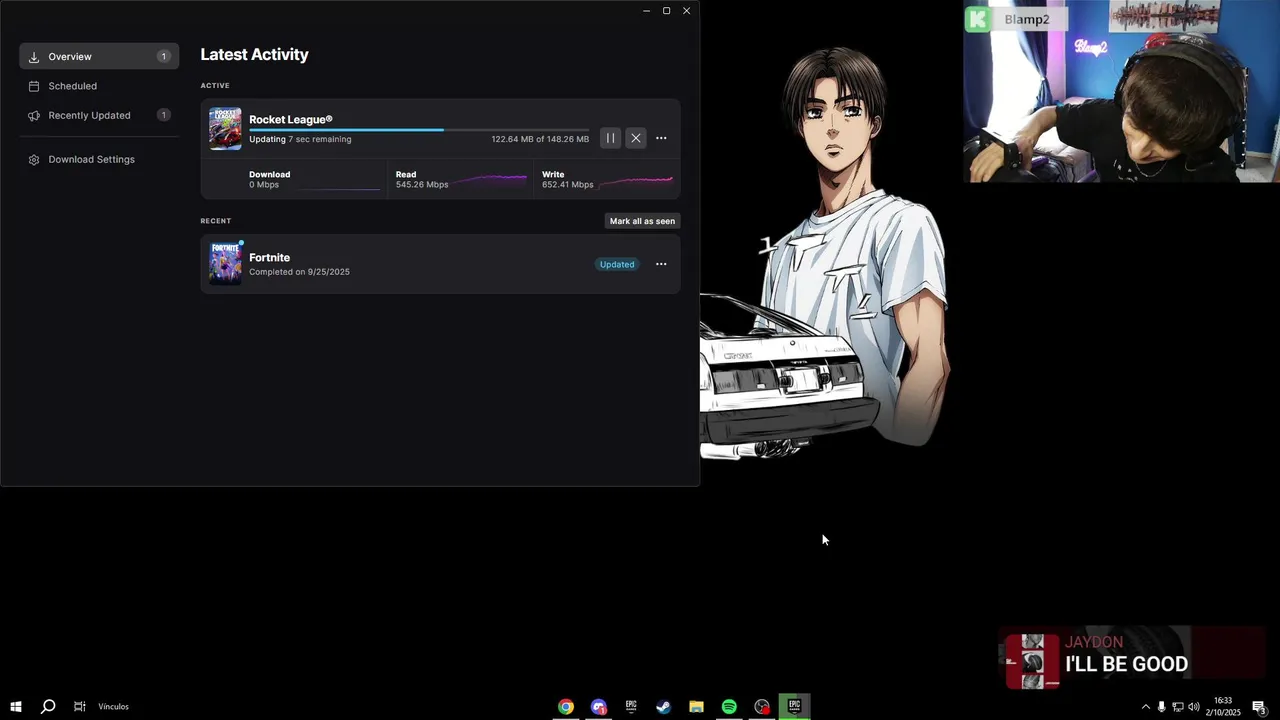Viewport: 1280px width, 720px height.
Task: Click the Read speed 545.26 Mbps value
Action: click(x=422, y=185)
